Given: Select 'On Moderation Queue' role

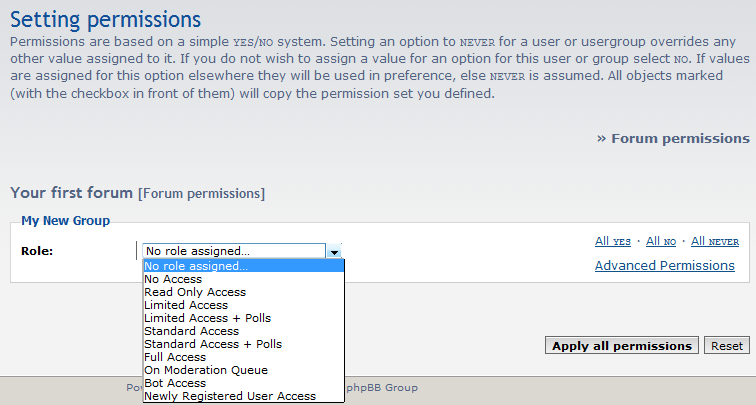Looking at the screenshot, I should click(x=206, y=370).
